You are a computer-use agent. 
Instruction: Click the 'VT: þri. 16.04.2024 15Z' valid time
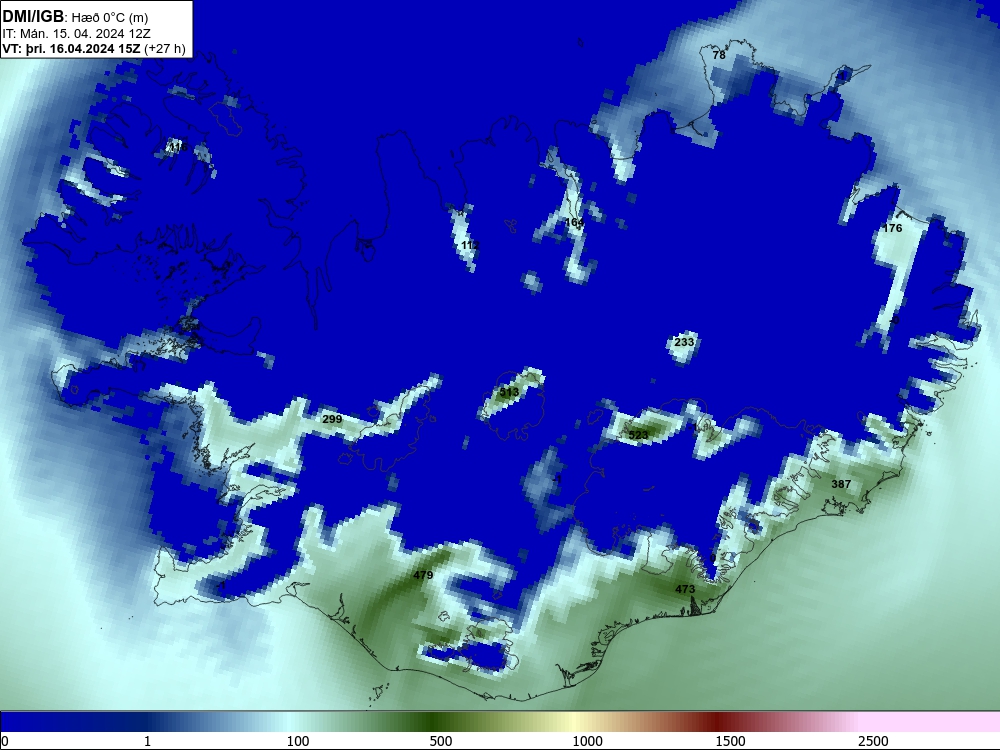tap(71, 49)
